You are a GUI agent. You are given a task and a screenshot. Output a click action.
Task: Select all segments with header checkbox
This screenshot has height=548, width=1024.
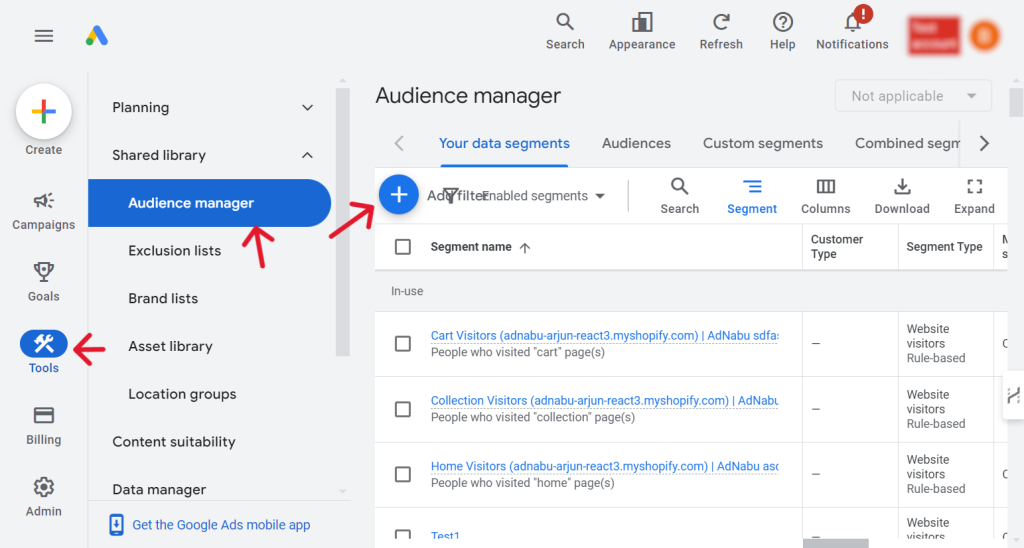[x=403, y=247]
